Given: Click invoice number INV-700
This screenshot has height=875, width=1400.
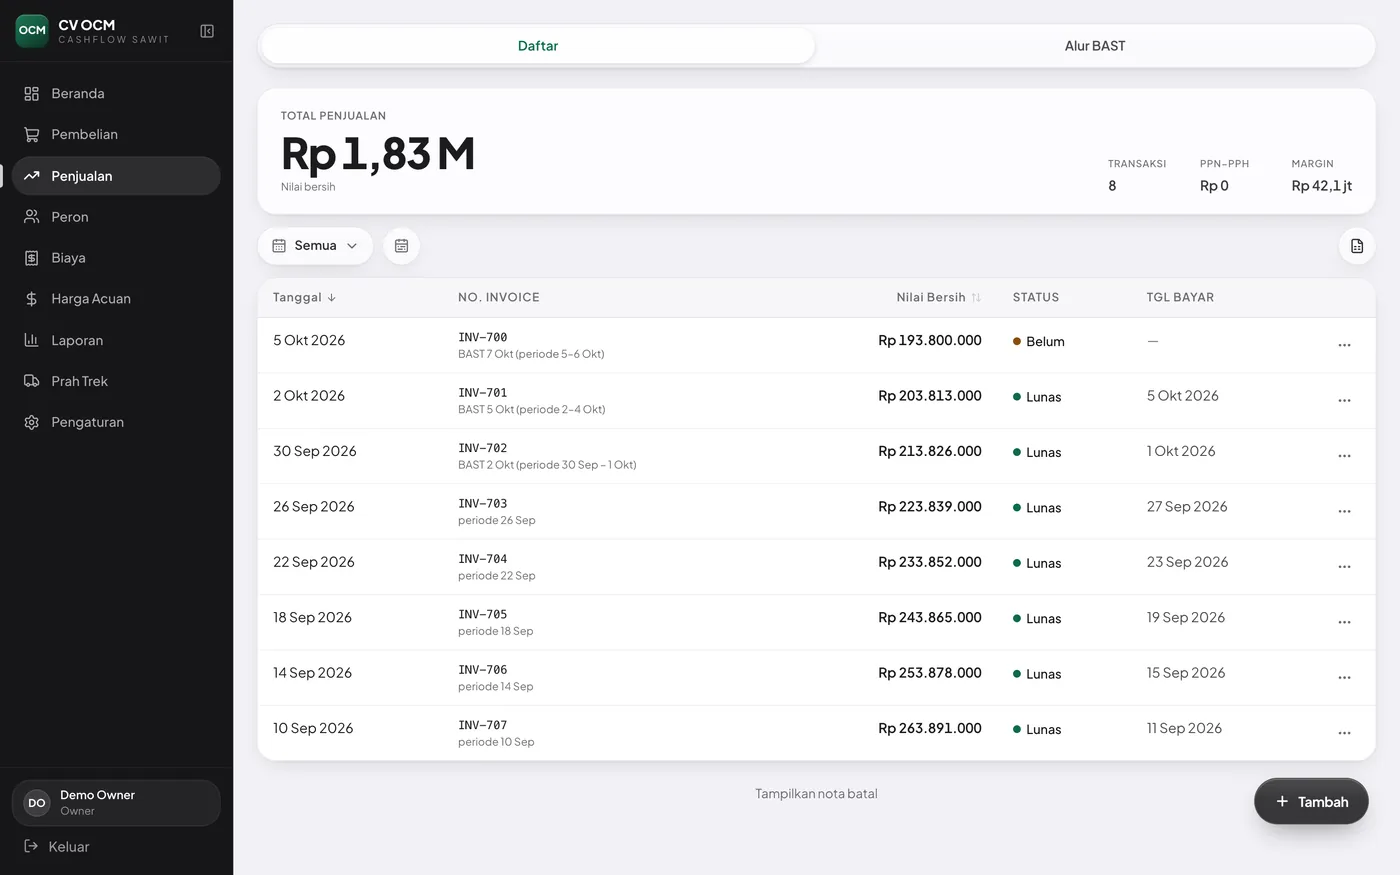Looking at the screenshot, I should [x=483, y=337].
